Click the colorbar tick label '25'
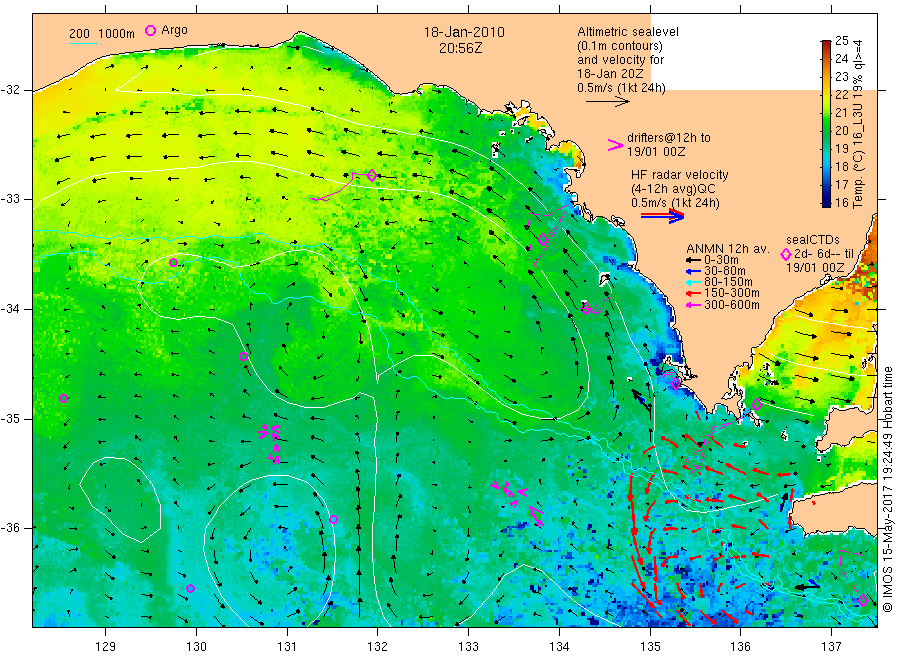900x660 pixels. pyautogui.click(x=841, y=40)
